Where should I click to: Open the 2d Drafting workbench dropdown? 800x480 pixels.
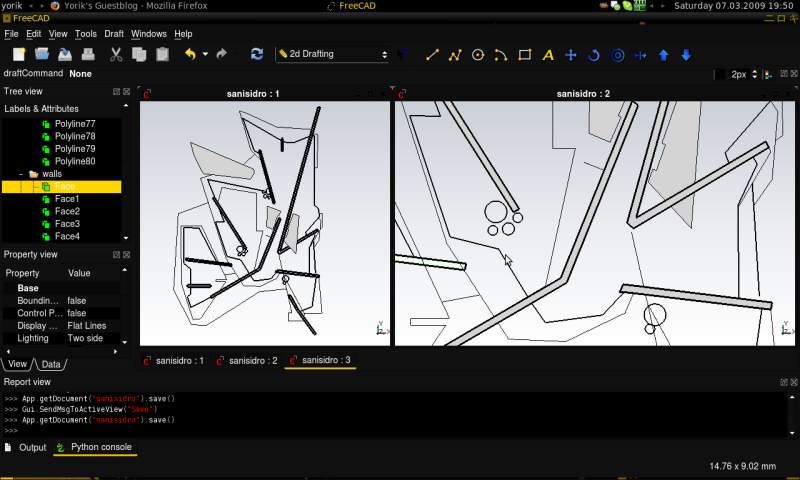point(333,54)
